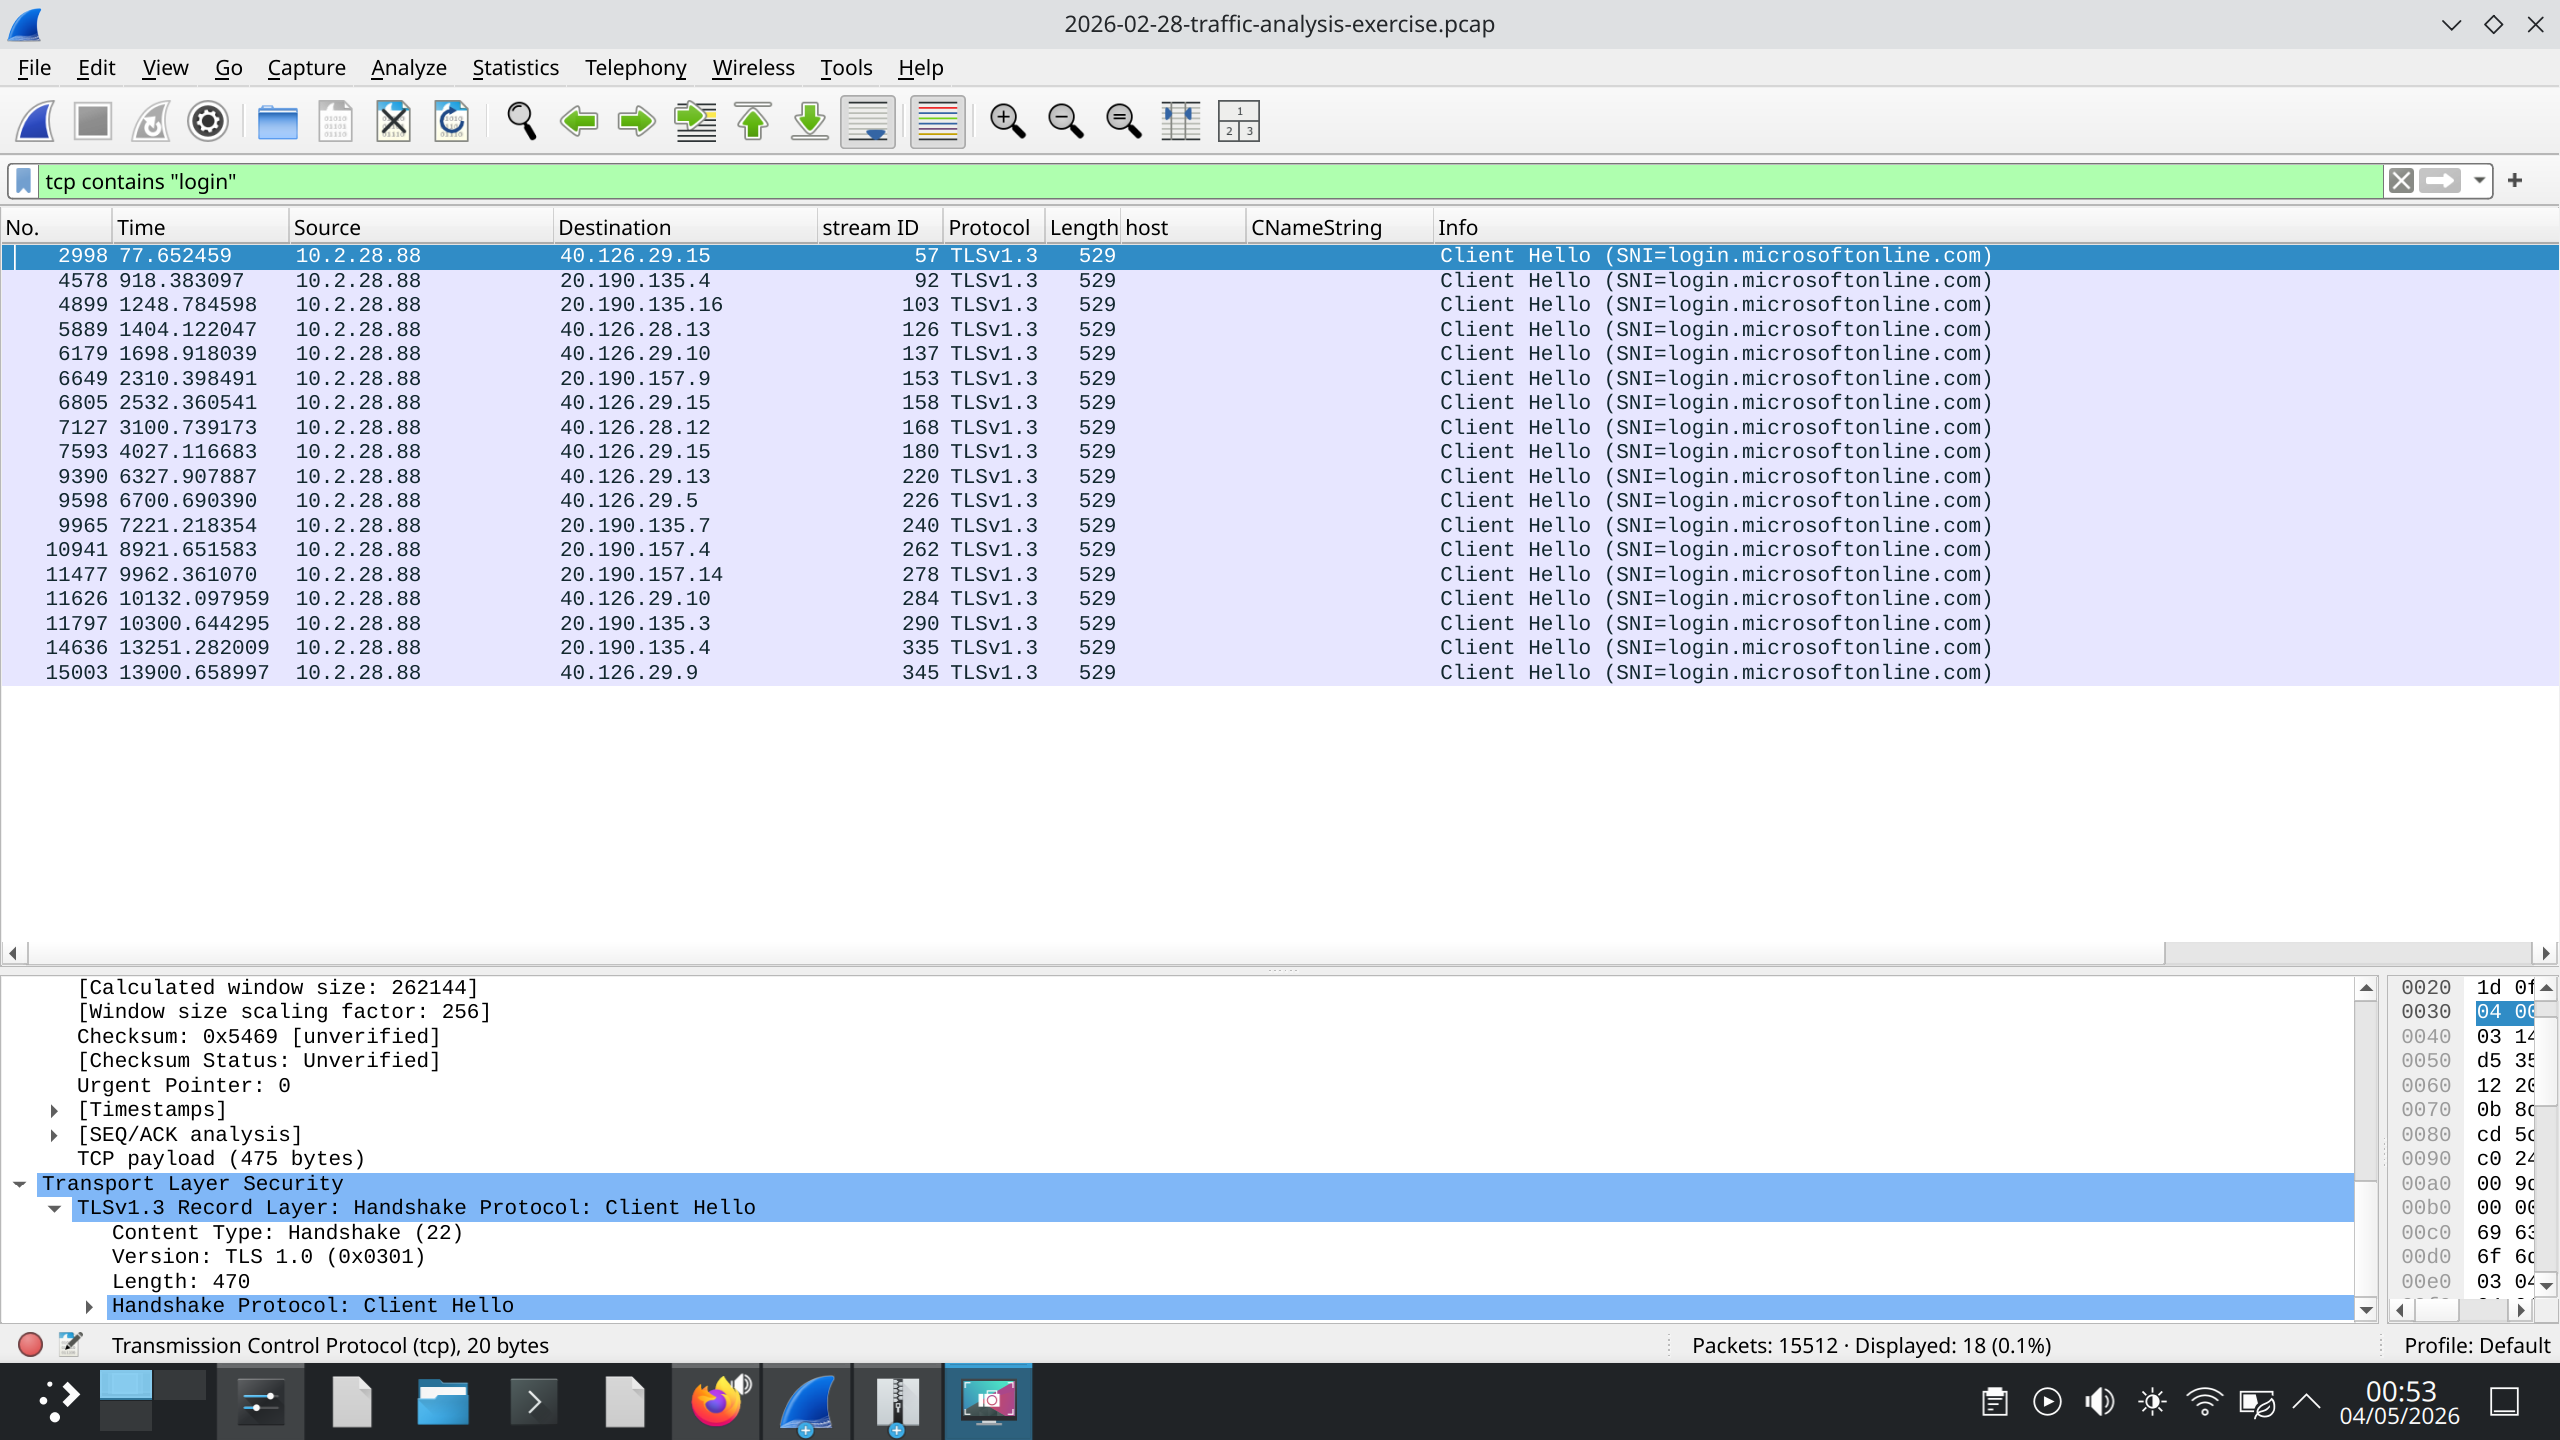Open the Telephony menu
The width and height of the screenshot is (2560, 1440).
click(635, 67)
